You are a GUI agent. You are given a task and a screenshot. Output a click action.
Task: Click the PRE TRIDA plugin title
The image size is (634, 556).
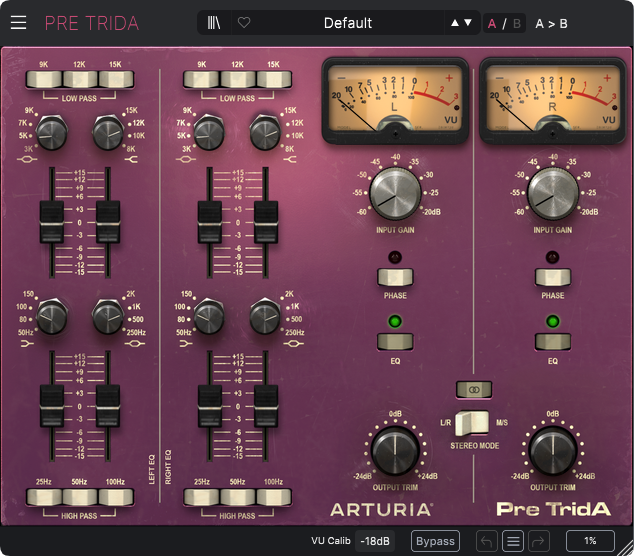coord(92,23)
